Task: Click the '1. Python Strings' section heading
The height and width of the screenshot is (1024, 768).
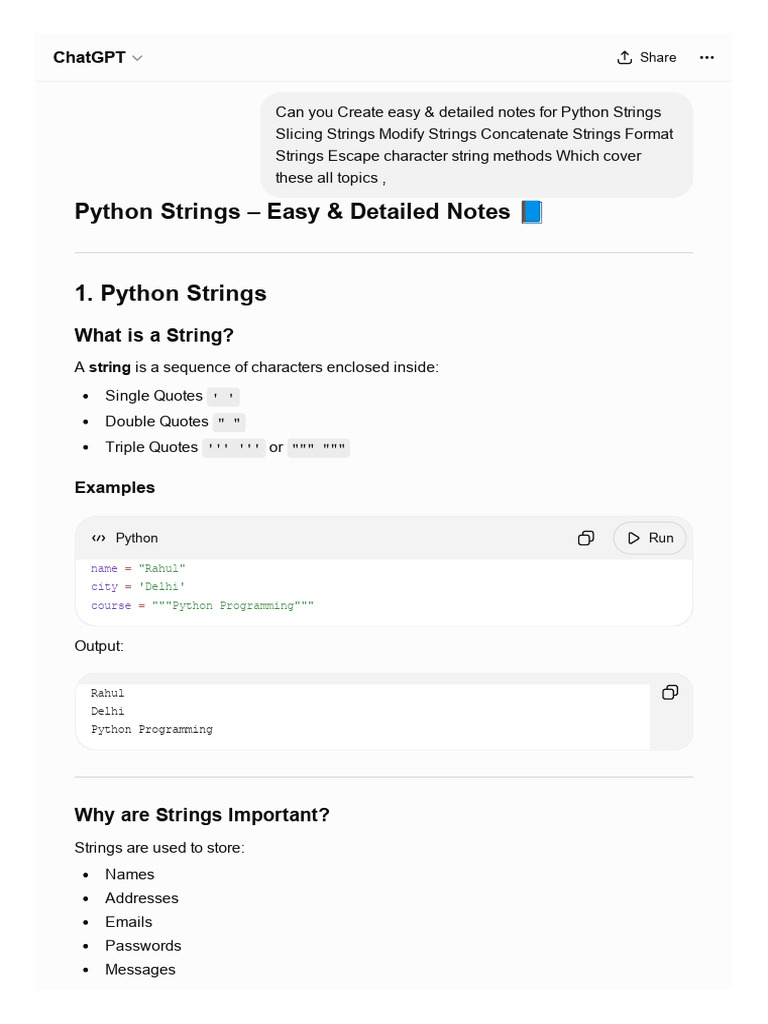Action: 170,293
